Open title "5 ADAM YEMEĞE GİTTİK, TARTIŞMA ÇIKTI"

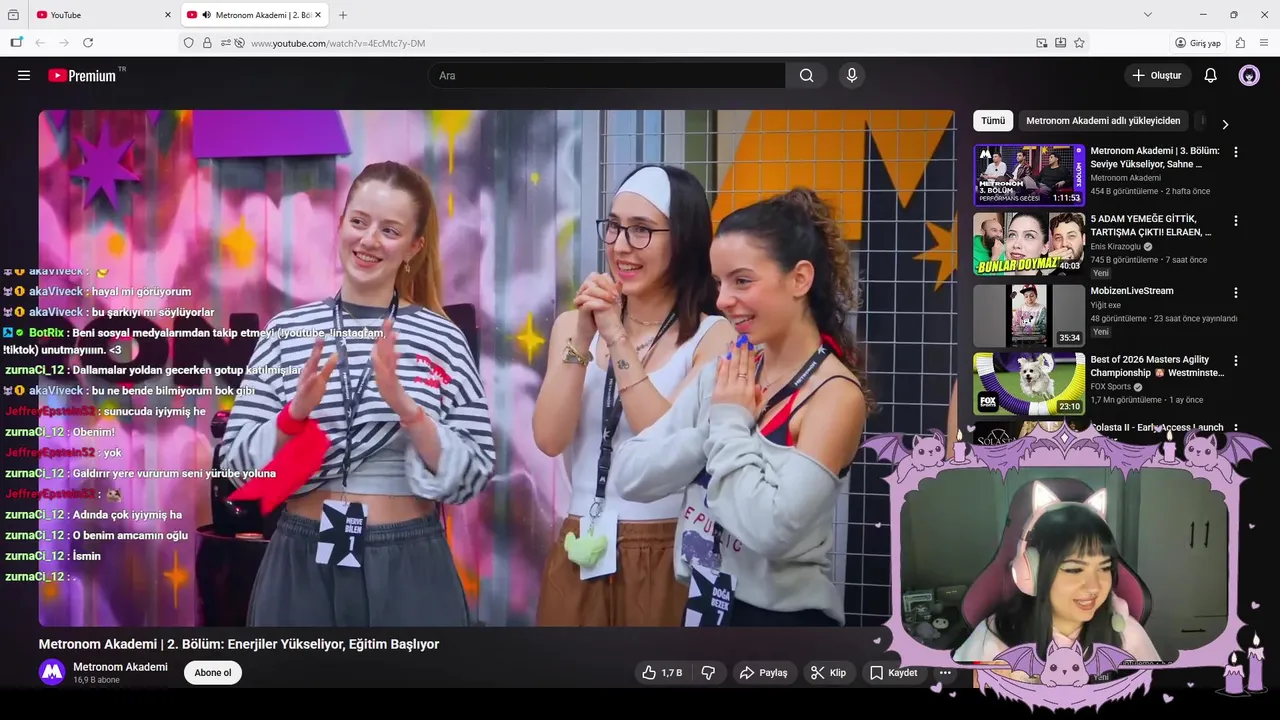click(x=1151, y=225)
